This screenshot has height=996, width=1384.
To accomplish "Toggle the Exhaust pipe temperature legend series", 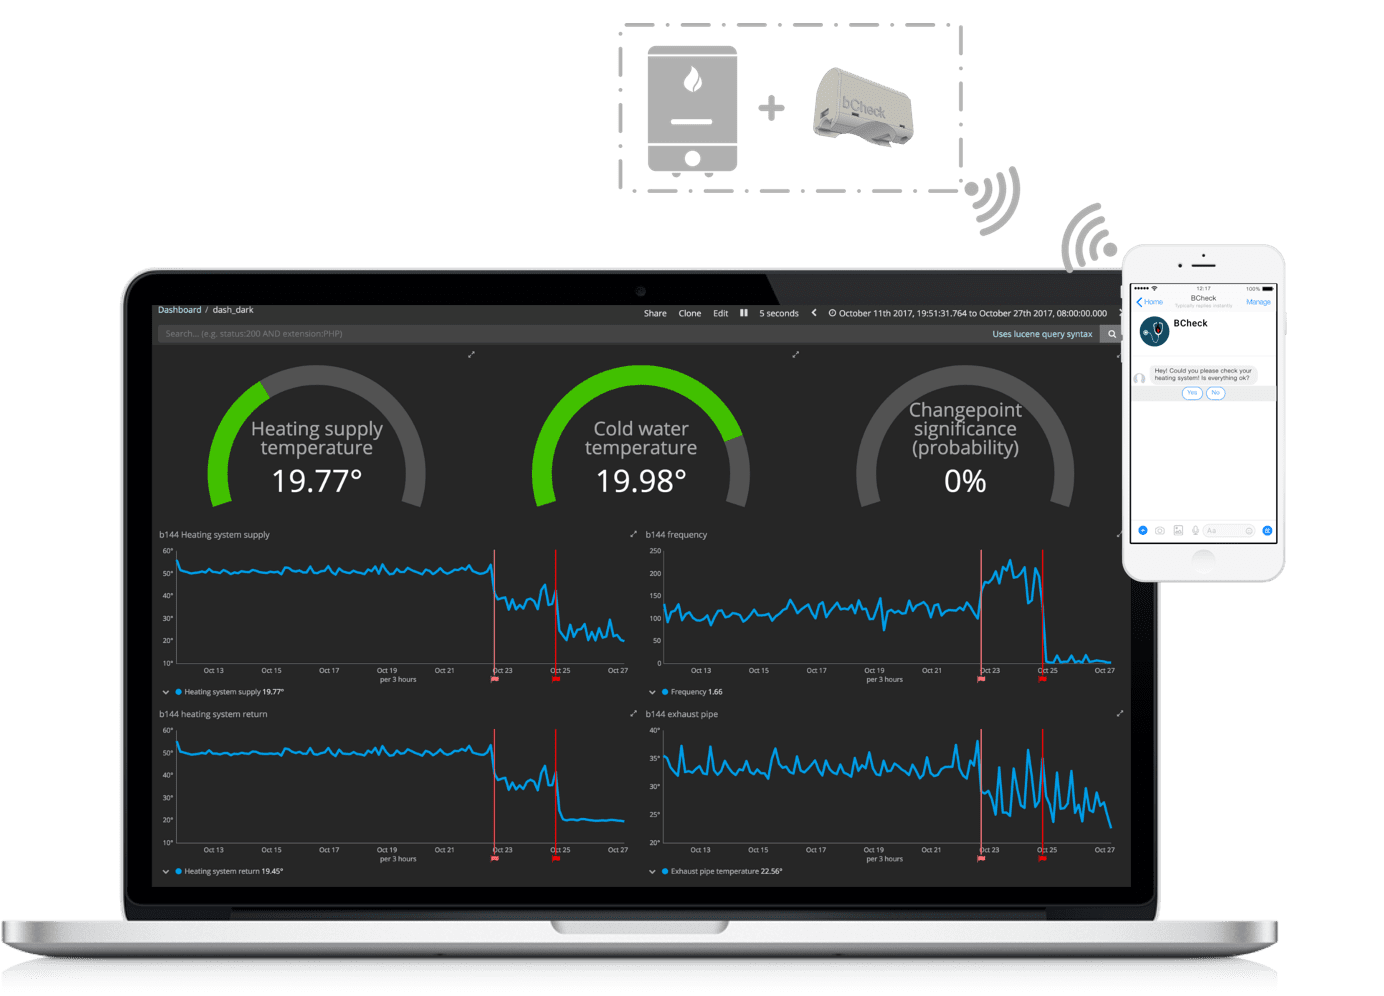I will coord(665,871).
